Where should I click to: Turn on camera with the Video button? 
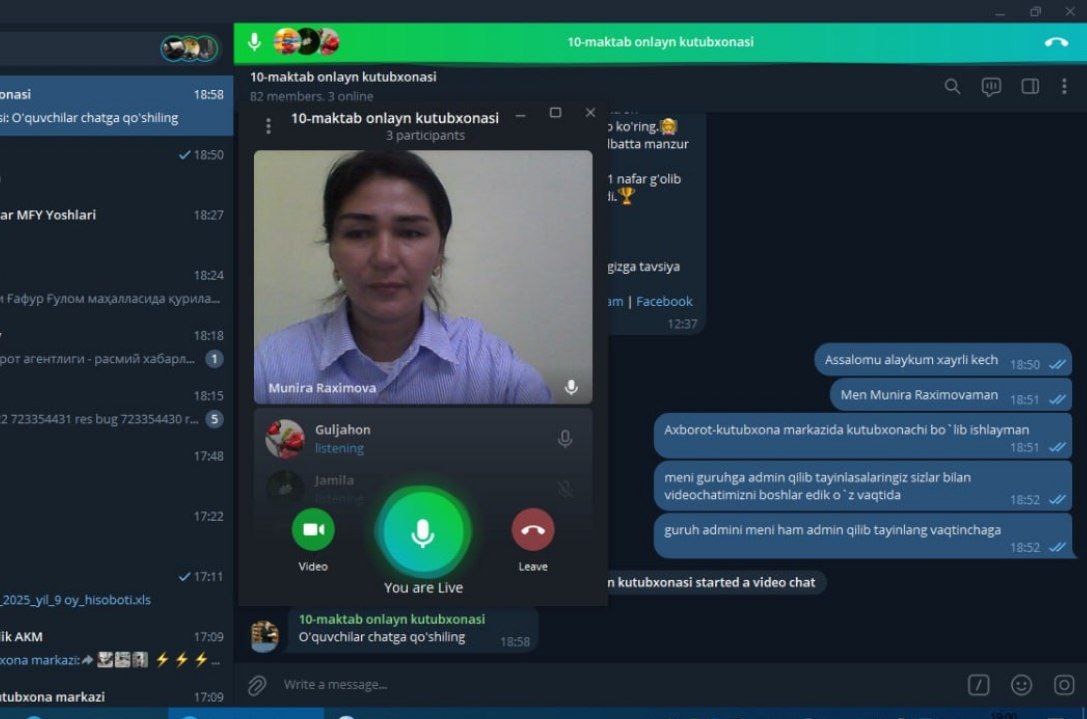coord(313,530)
